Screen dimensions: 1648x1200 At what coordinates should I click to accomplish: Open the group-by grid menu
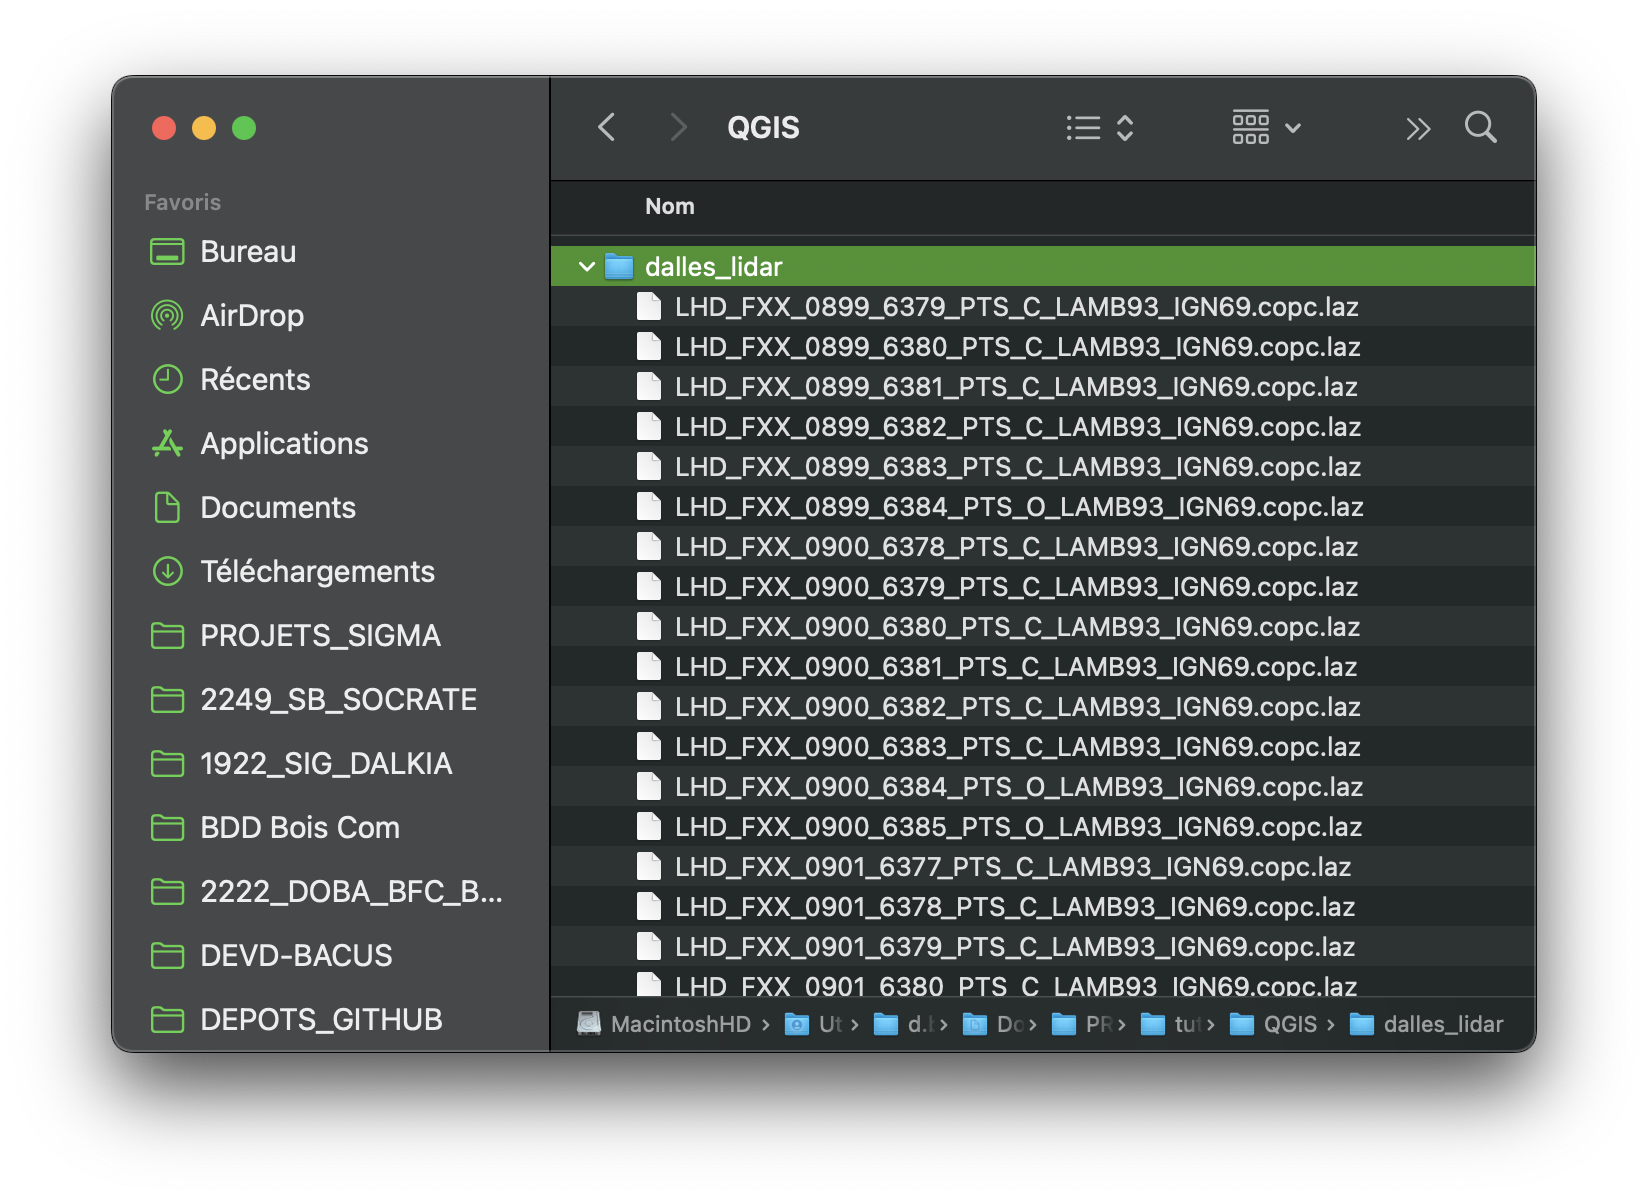point(1266,128)
